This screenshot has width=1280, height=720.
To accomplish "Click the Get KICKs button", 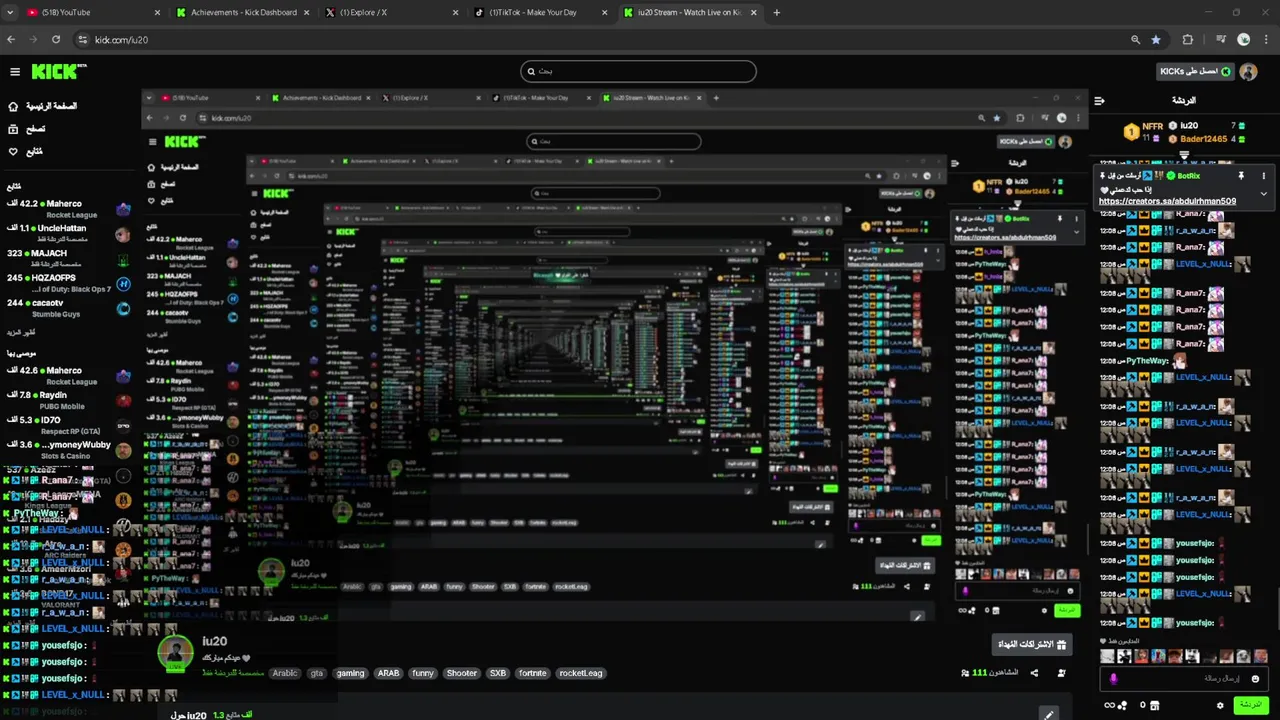I will coord(1196,72).
